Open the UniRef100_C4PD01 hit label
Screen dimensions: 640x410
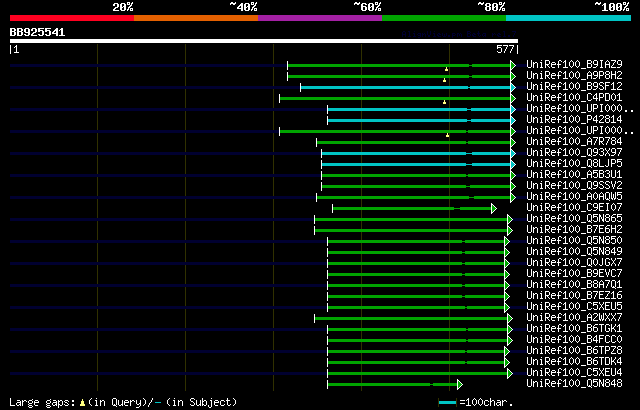(574, 98)
